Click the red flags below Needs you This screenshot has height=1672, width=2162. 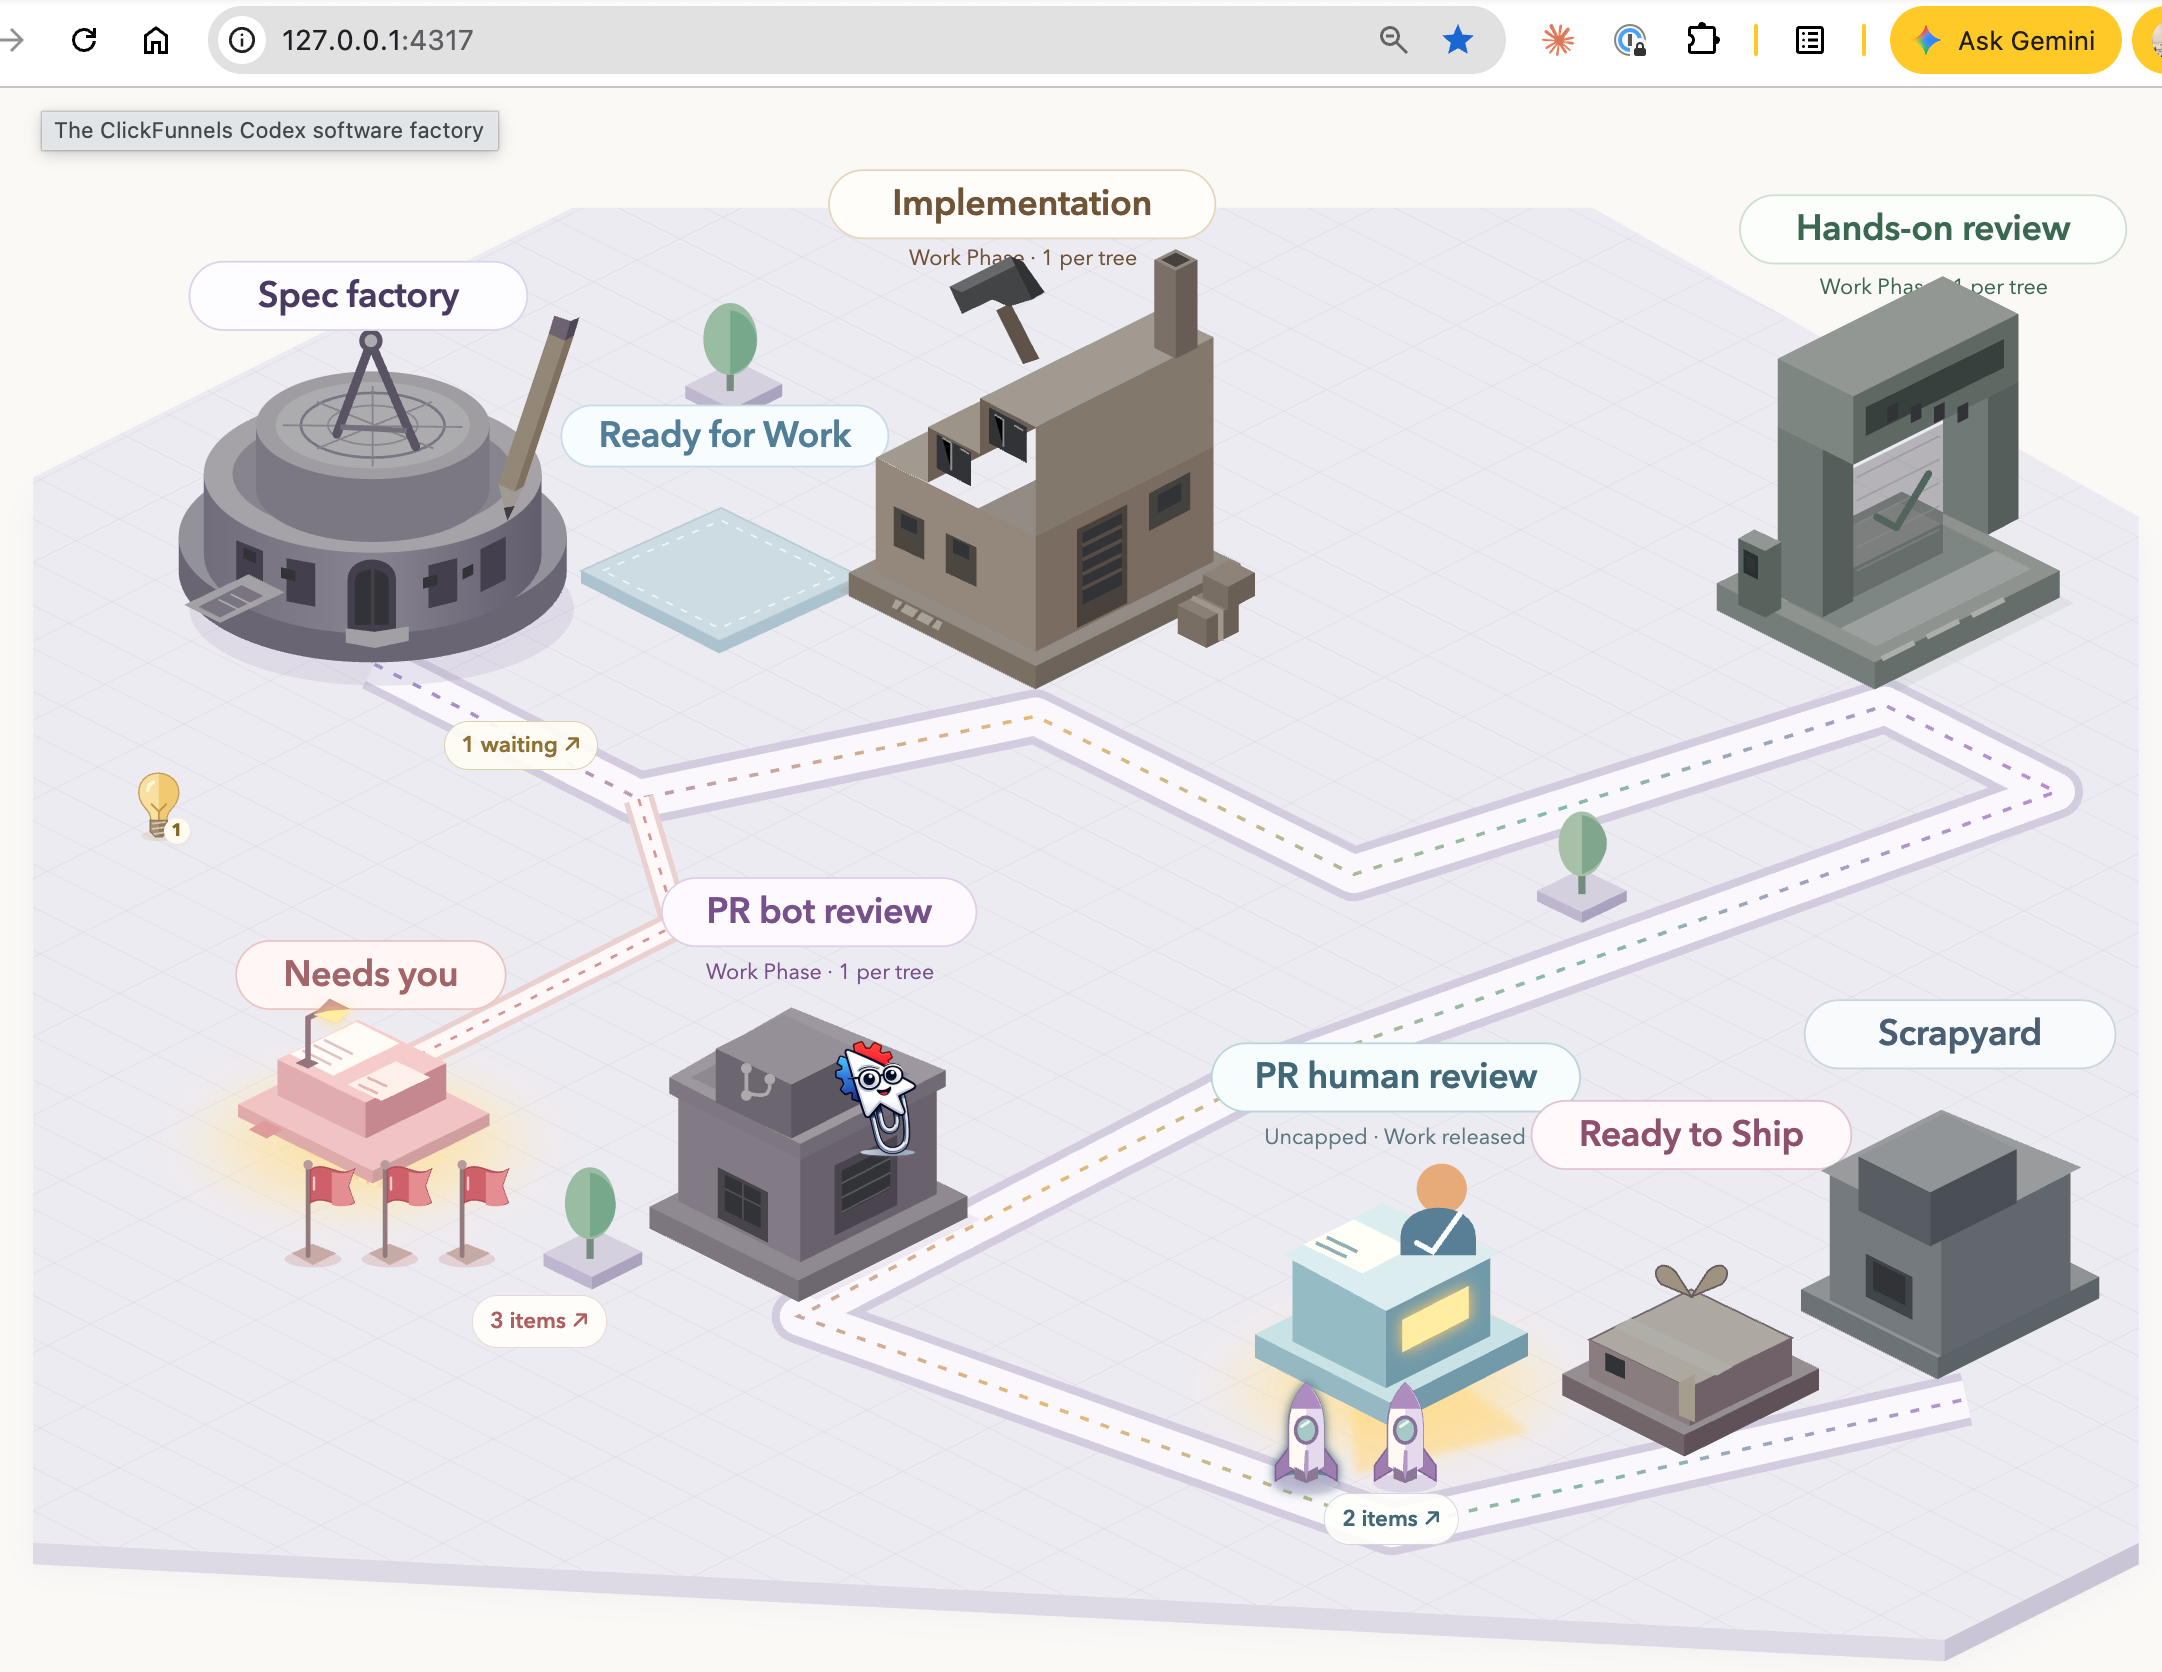398,1214
